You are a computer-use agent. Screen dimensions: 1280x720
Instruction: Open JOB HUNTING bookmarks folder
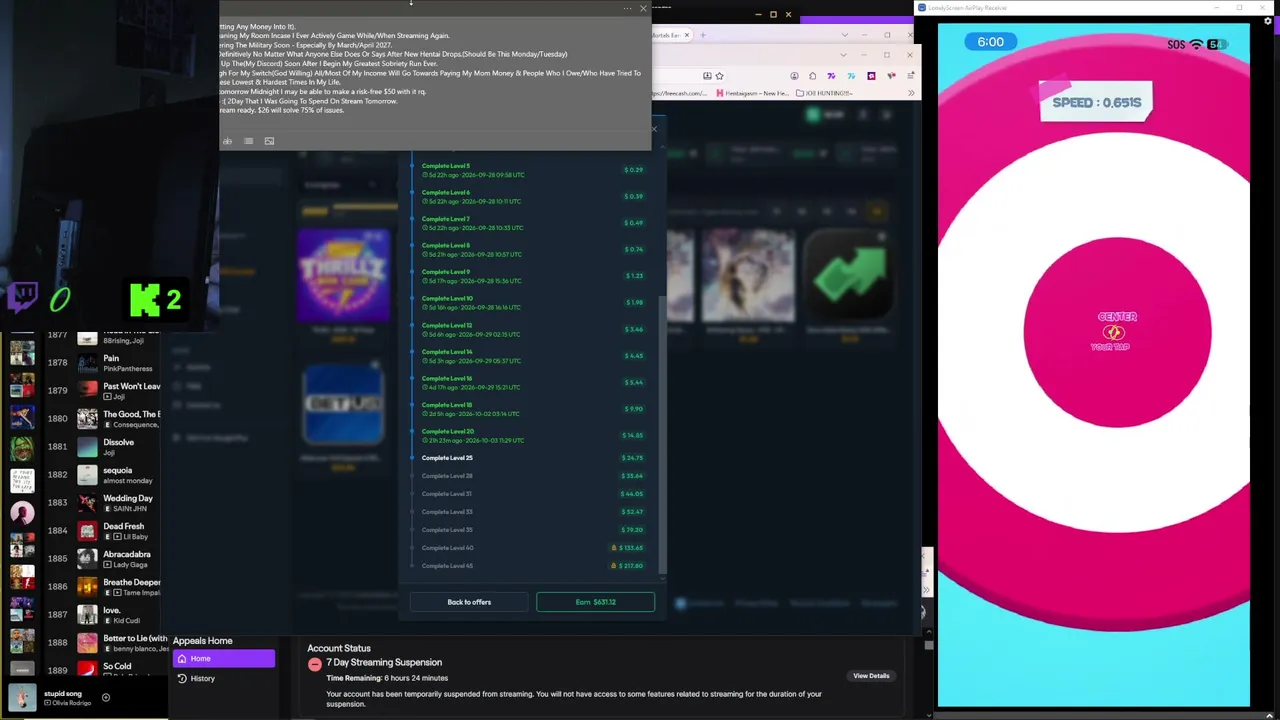click(824, 93)
